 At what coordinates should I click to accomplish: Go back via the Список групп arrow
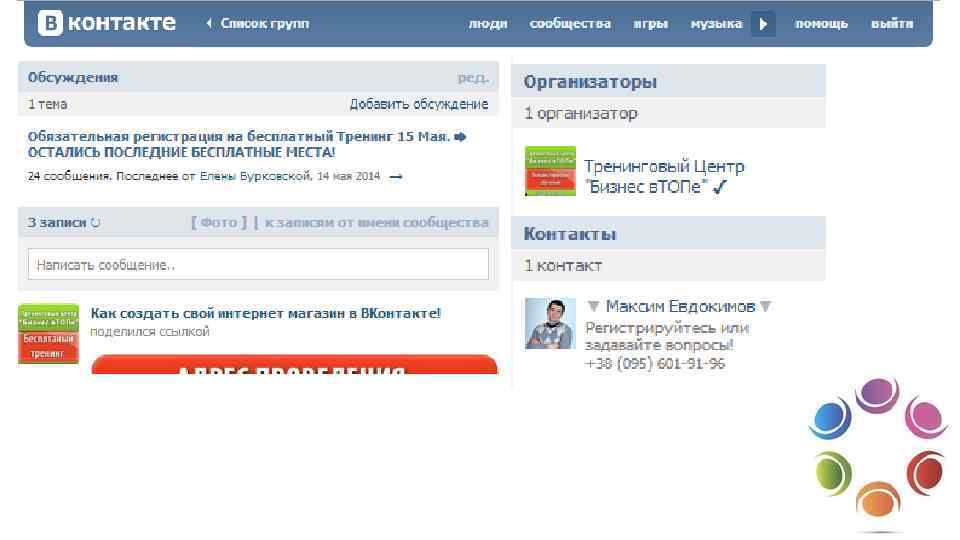pos(209,23)
